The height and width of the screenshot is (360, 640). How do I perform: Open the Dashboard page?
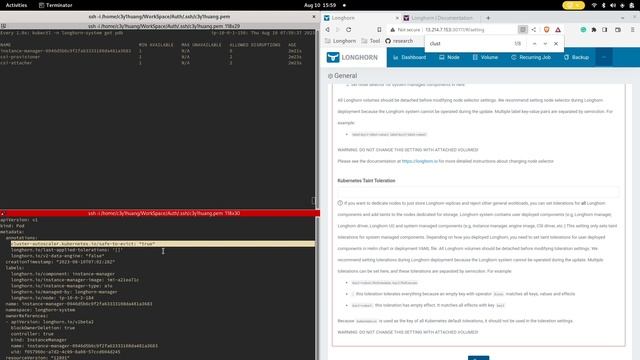(409, 58)
